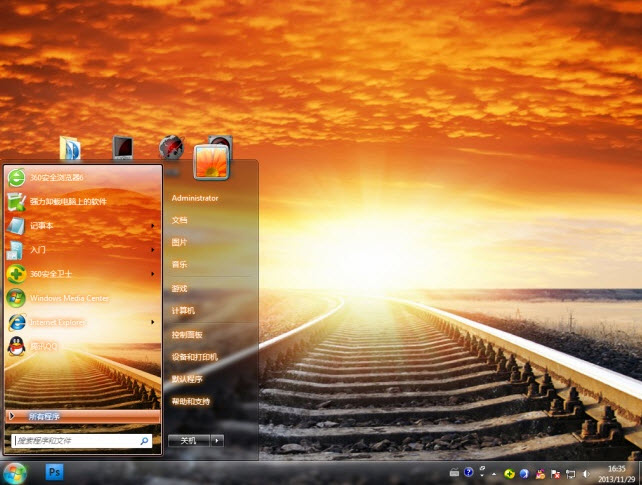Open 控制面板 (Control Panel)
This screenshot has width=642, height=485.
(x=187, y=335)
